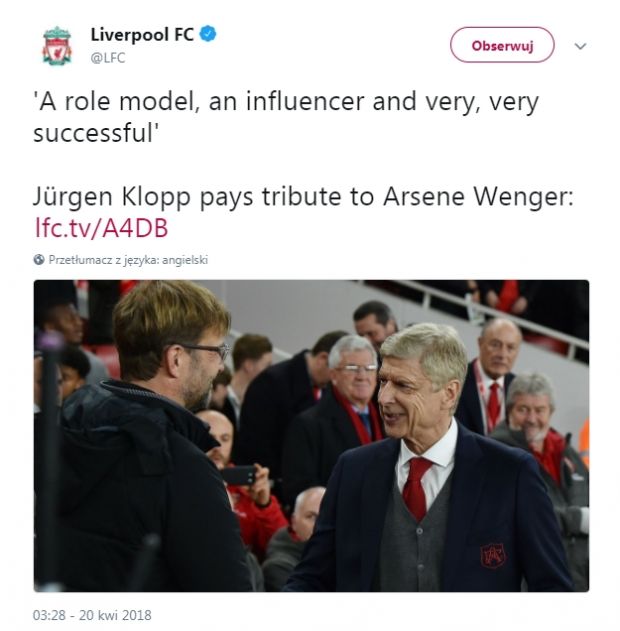Expand the tweet options chevron
The image size is (620, 631).
pyautogui.click(x=580, y=46)
